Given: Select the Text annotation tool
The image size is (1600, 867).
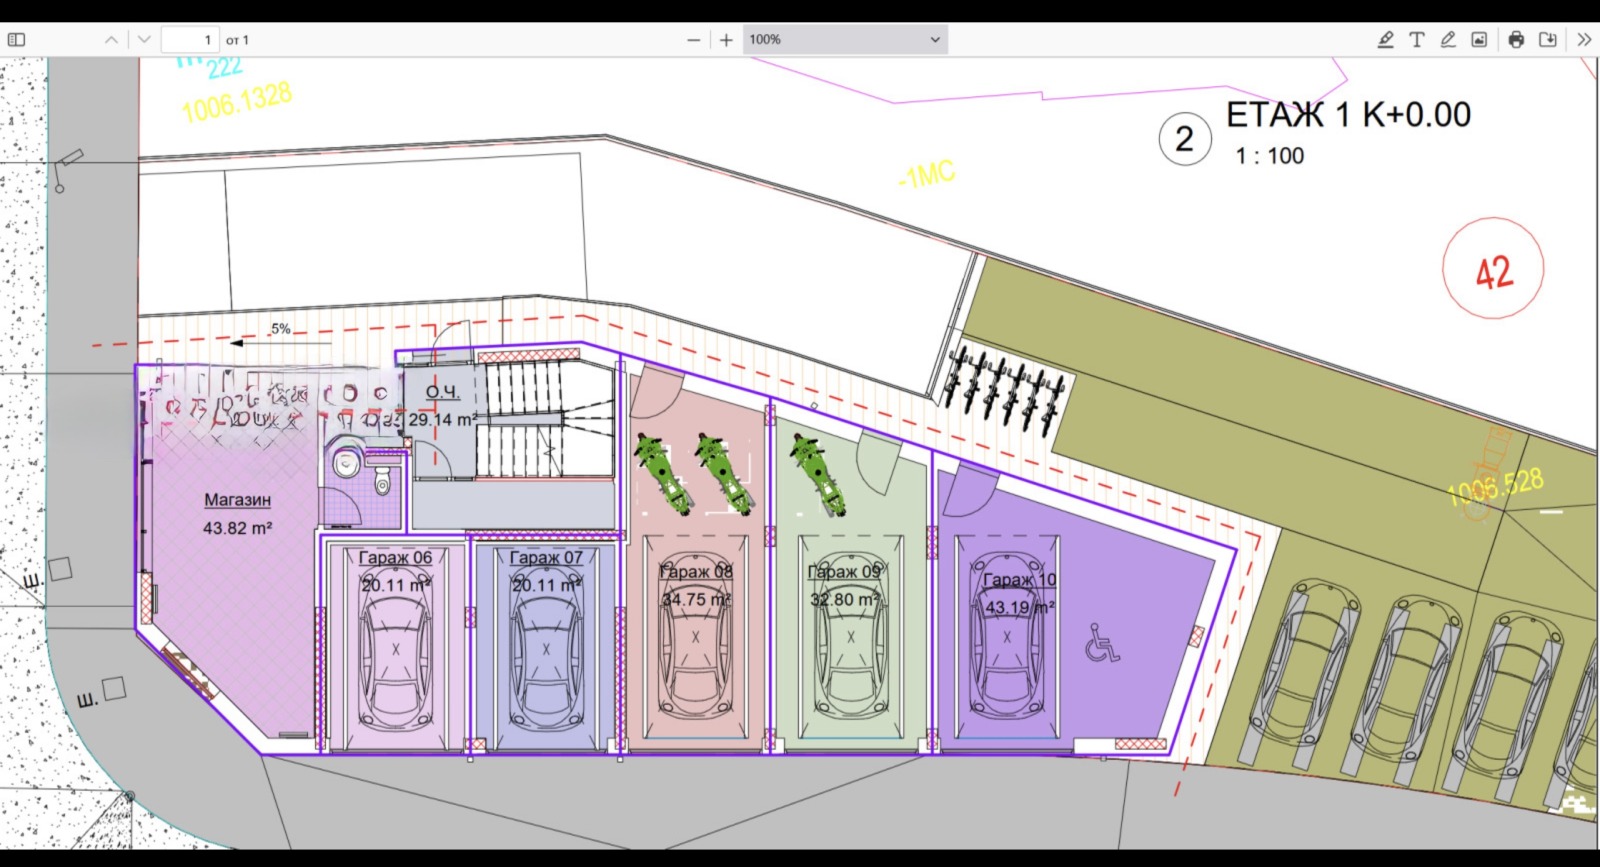Looking at the screenshot, I should click(1417, 40).
